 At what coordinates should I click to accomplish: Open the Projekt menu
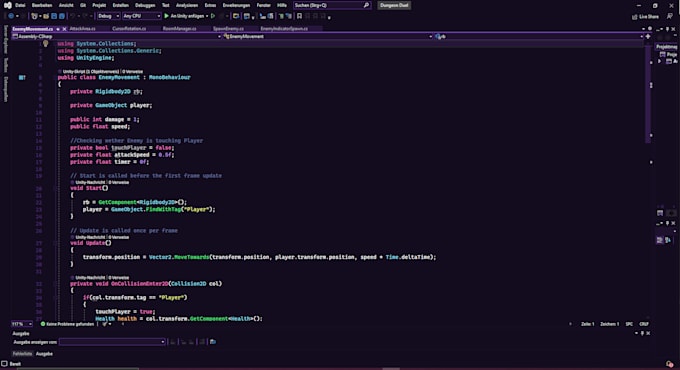pyautogui.click(x=99, y=5)
